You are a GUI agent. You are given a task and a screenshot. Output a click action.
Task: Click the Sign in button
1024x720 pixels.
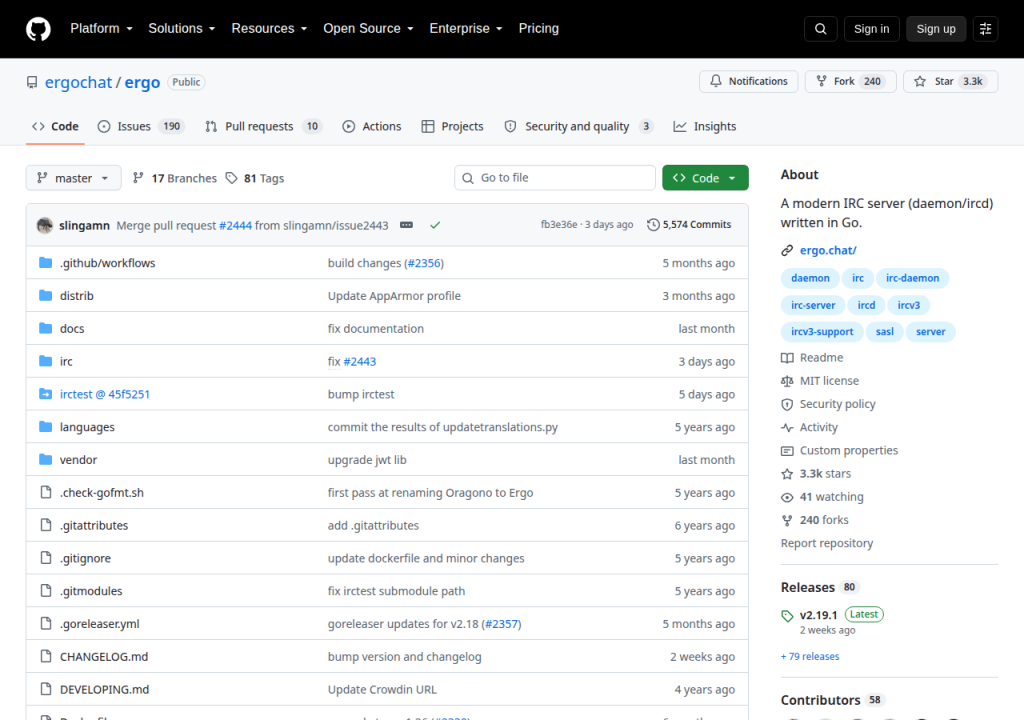[x=871, y=29]
